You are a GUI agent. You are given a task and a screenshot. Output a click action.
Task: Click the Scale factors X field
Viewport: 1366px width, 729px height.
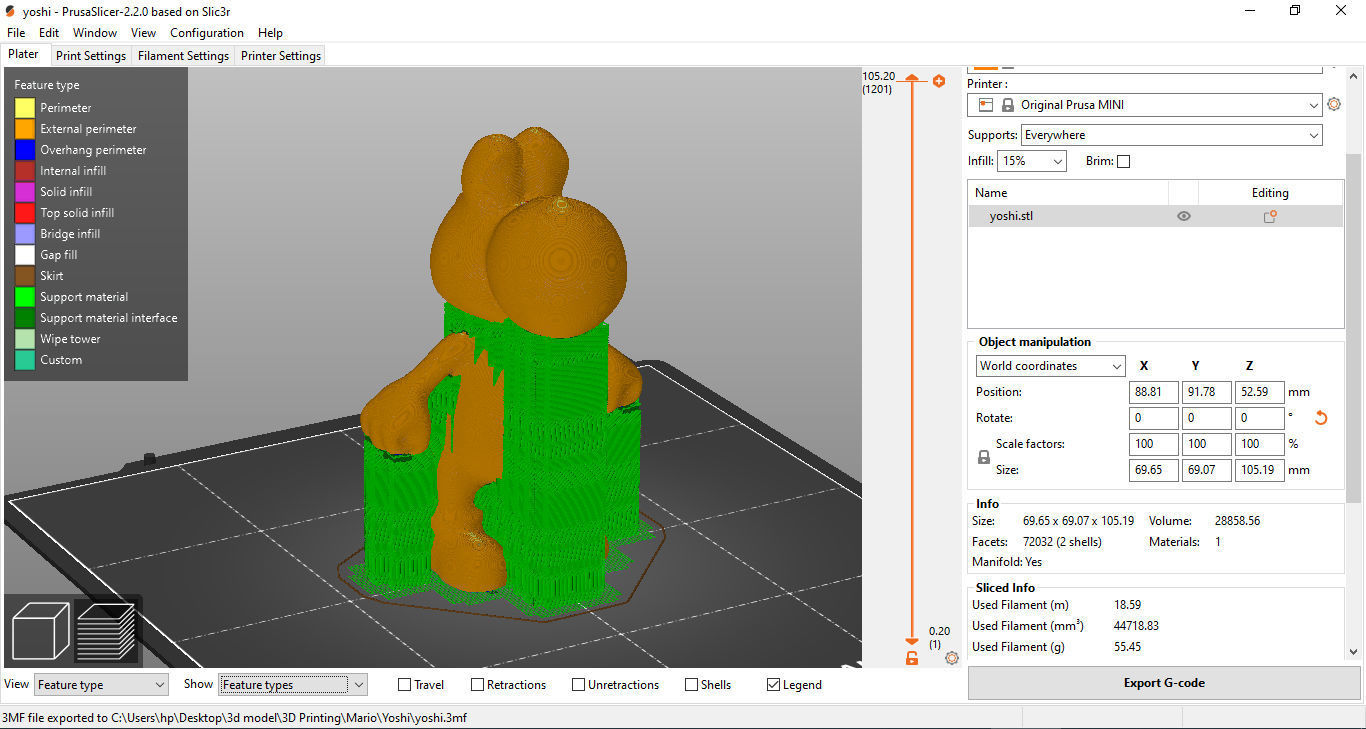[1153, 444]
